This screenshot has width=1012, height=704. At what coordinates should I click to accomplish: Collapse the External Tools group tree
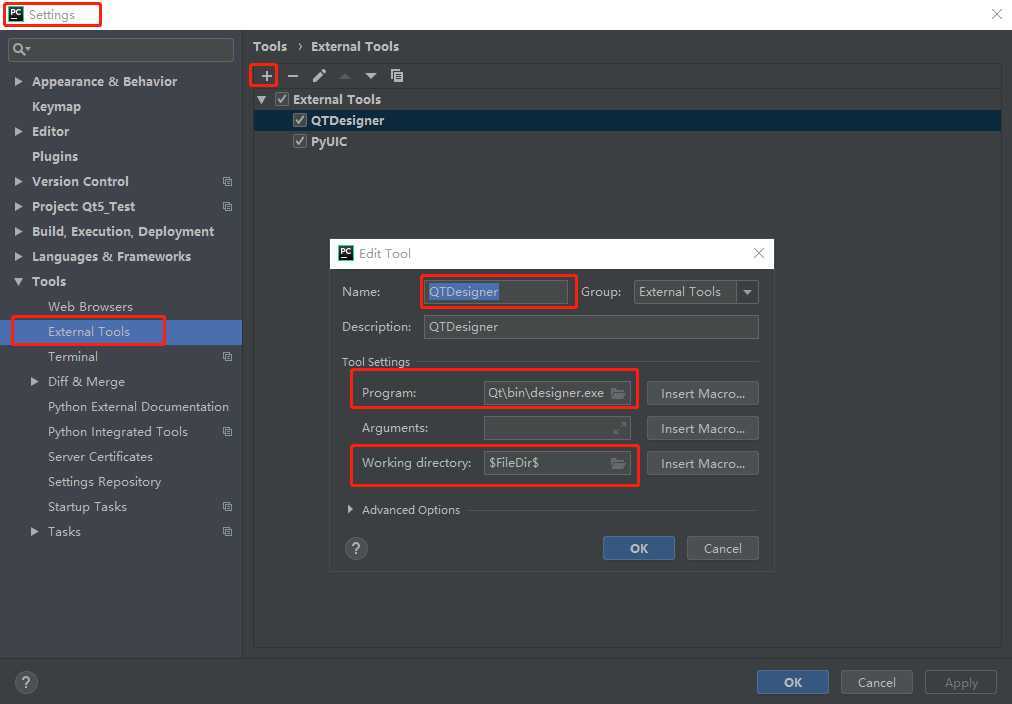click(x=261, y=100)
